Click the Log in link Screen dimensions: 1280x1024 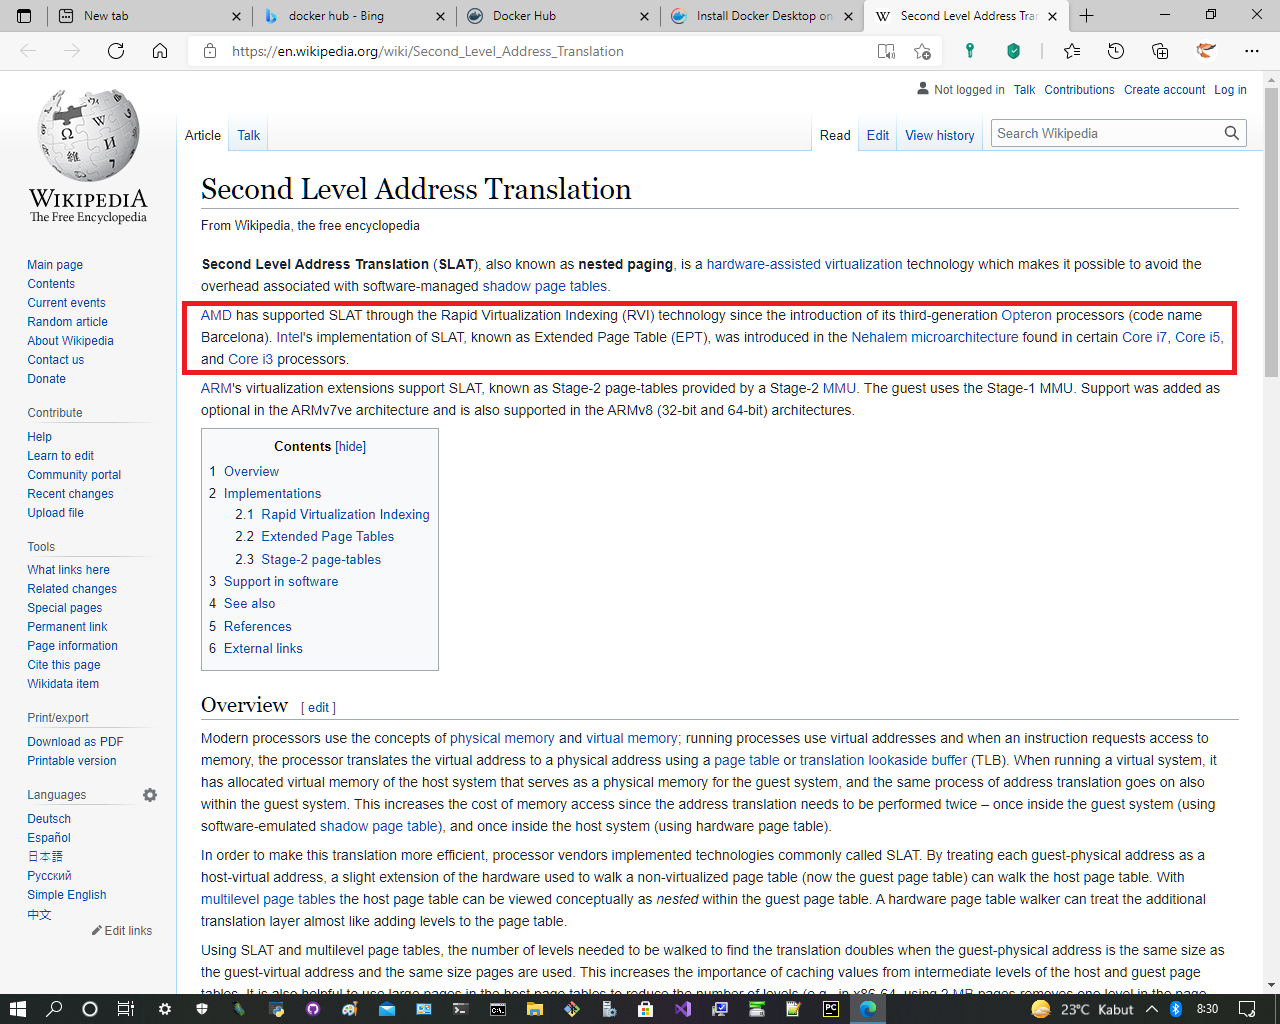pos(1230,90)
